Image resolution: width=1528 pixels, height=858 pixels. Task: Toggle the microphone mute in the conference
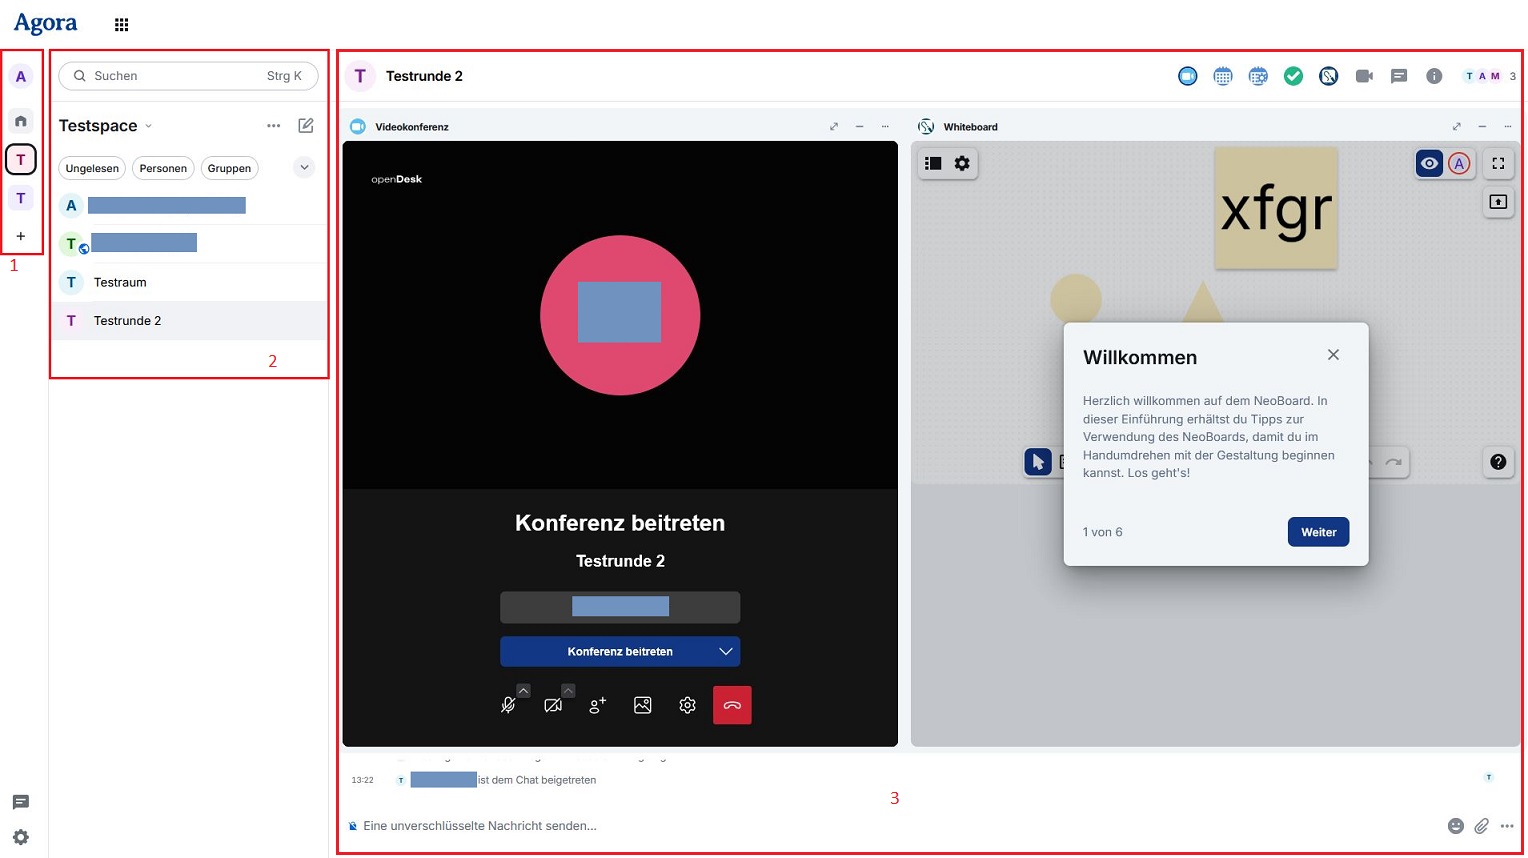tap(508, 705)
